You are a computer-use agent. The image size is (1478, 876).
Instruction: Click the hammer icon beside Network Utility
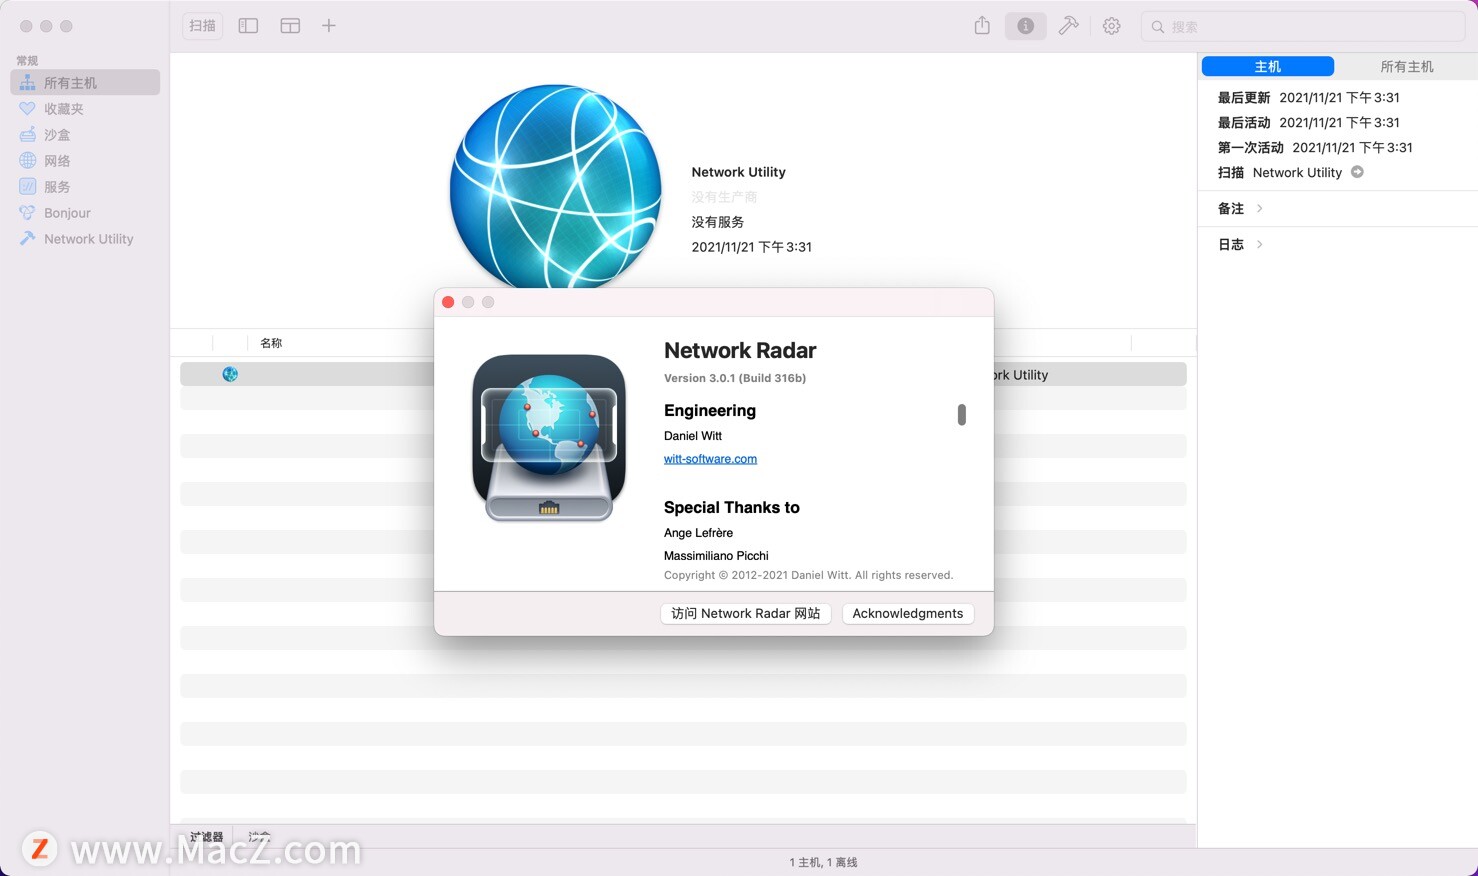pos(27,239)
